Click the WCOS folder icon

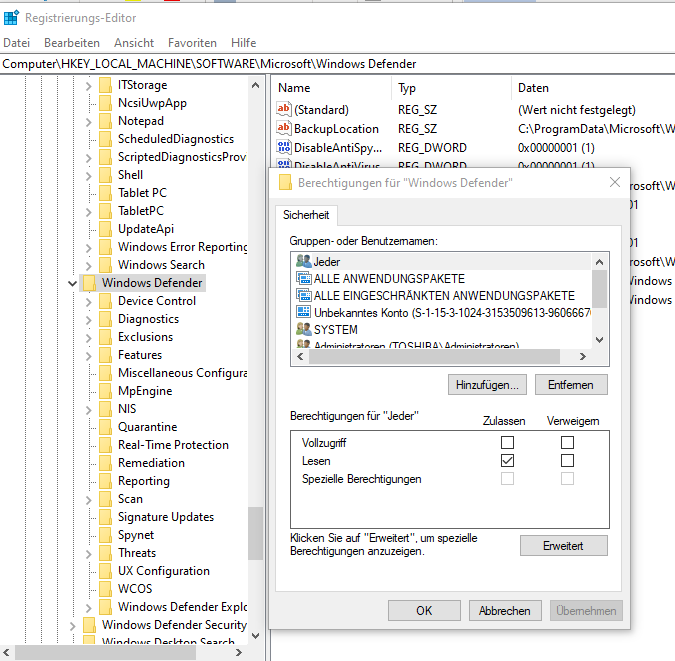(105, 589)
